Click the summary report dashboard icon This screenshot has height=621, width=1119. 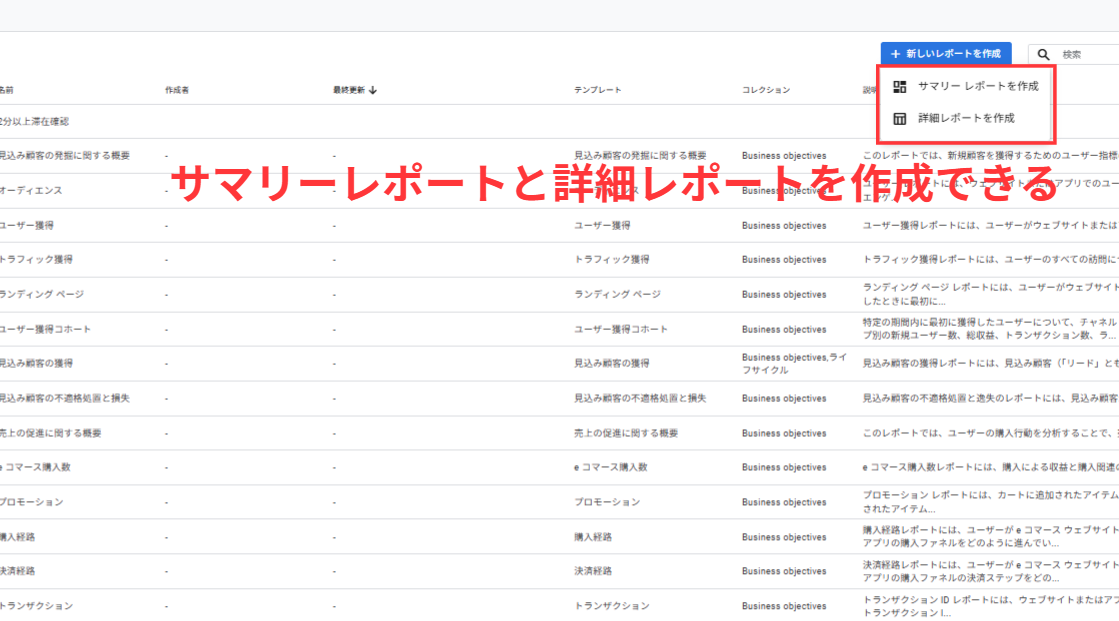(x=900, y=87)
